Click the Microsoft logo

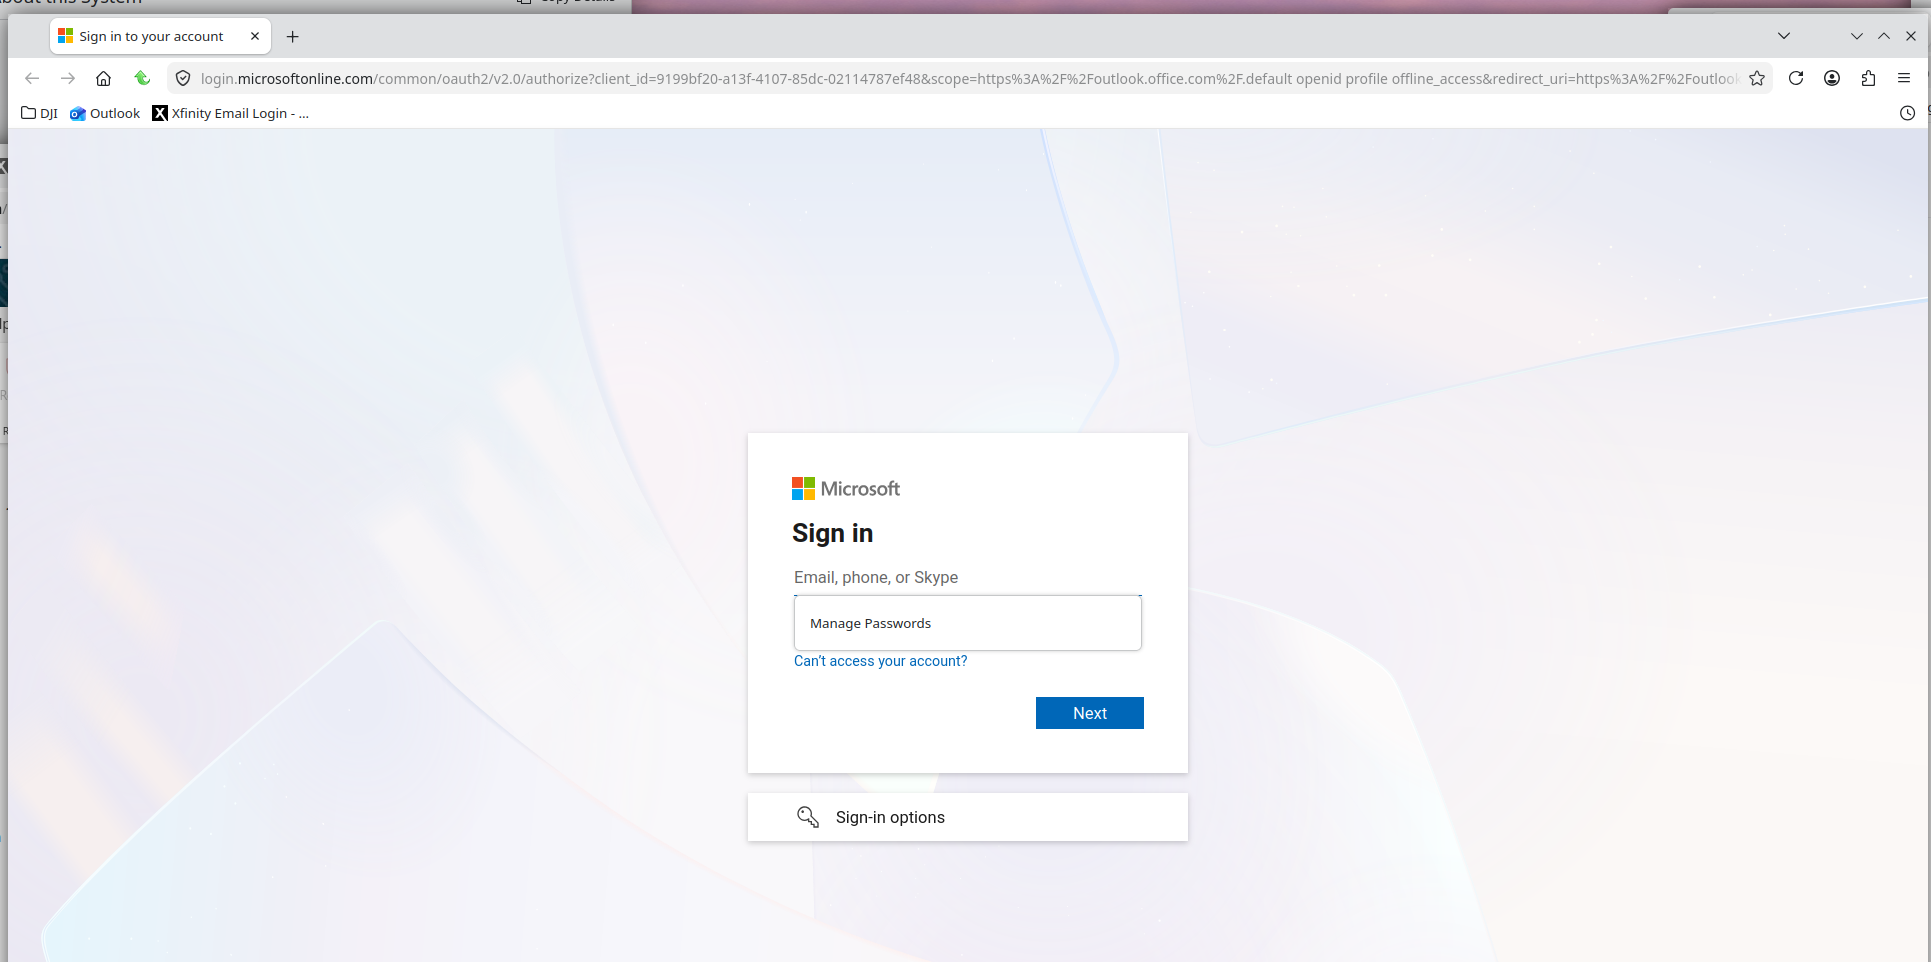(x=846, y=488)
